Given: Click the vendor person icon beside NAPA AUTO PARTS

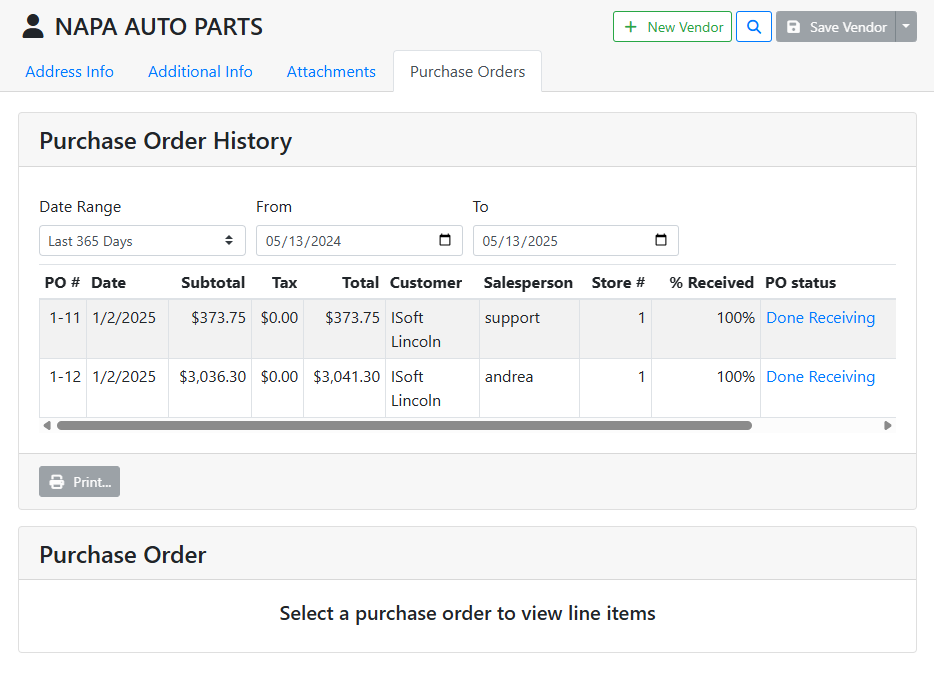Looking at the screenshot, I should [34, 27].
